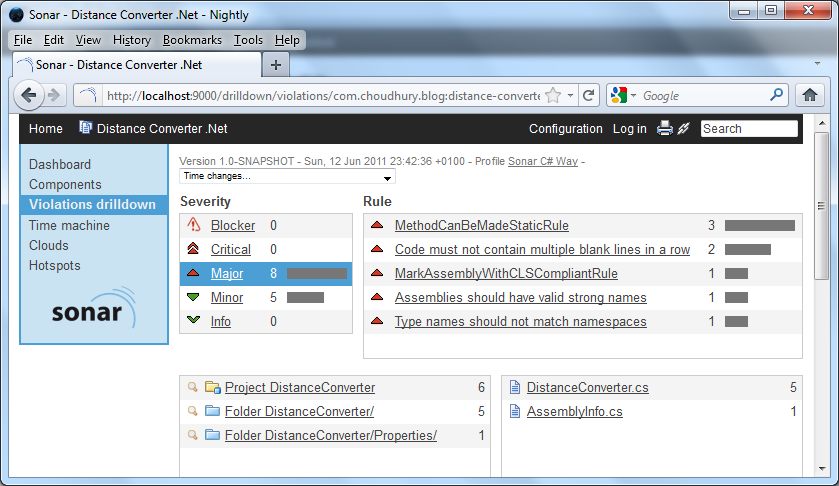The image size is (839, 486).
Task: Click the Log in link
Action: coord(629,128)
